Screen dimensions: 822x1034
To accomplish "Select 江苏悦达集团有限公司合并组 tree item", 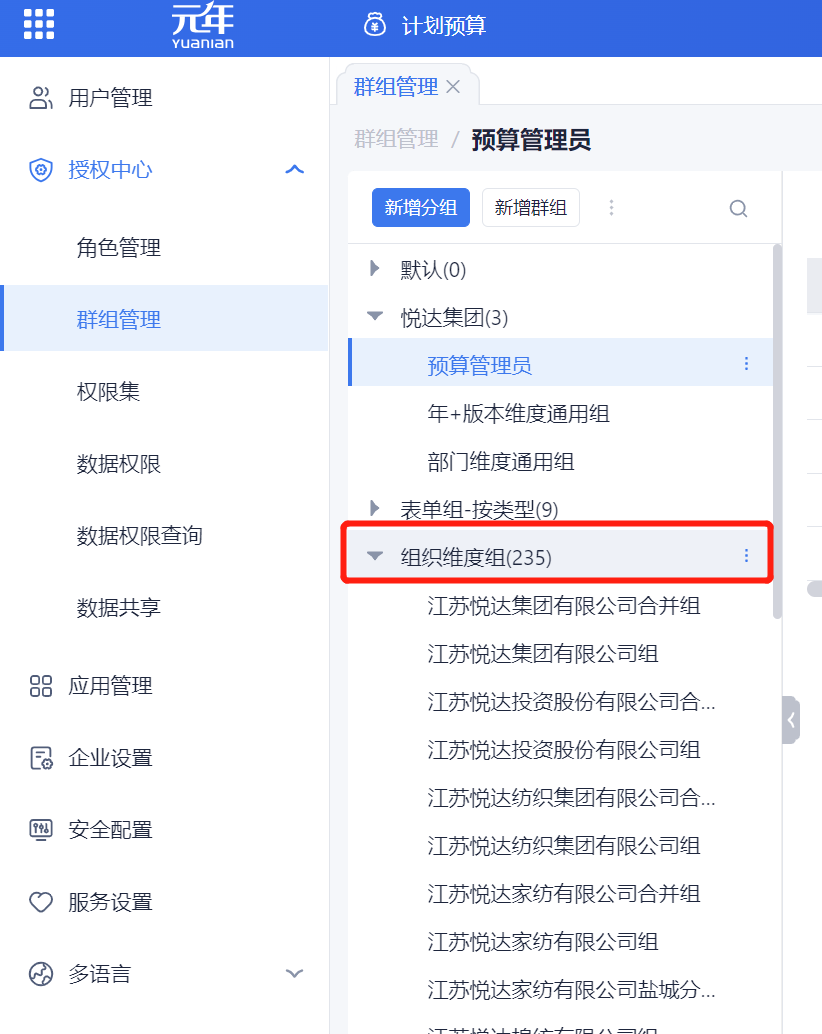I will coord(563,606).
